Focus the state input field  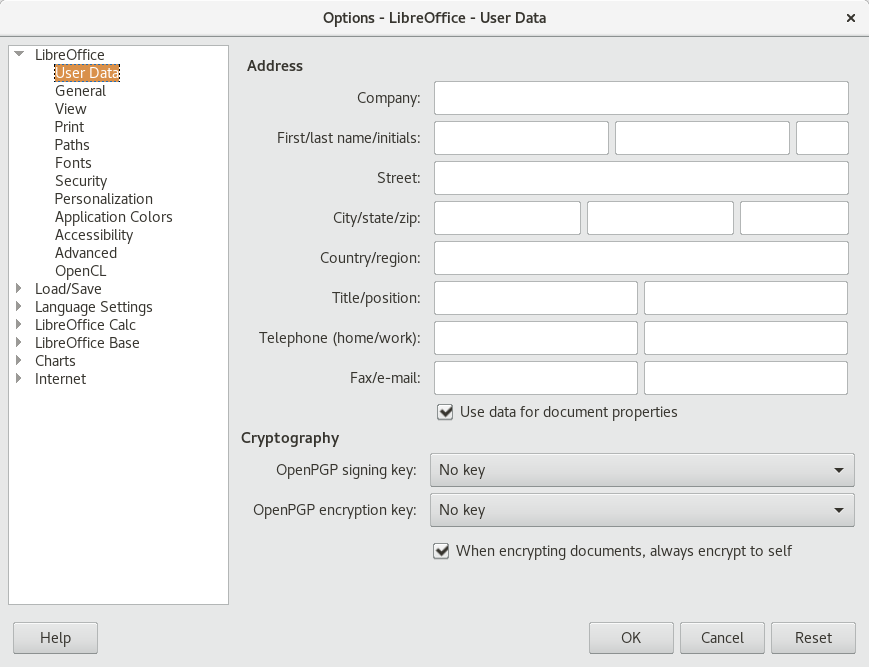coord(660,218)
